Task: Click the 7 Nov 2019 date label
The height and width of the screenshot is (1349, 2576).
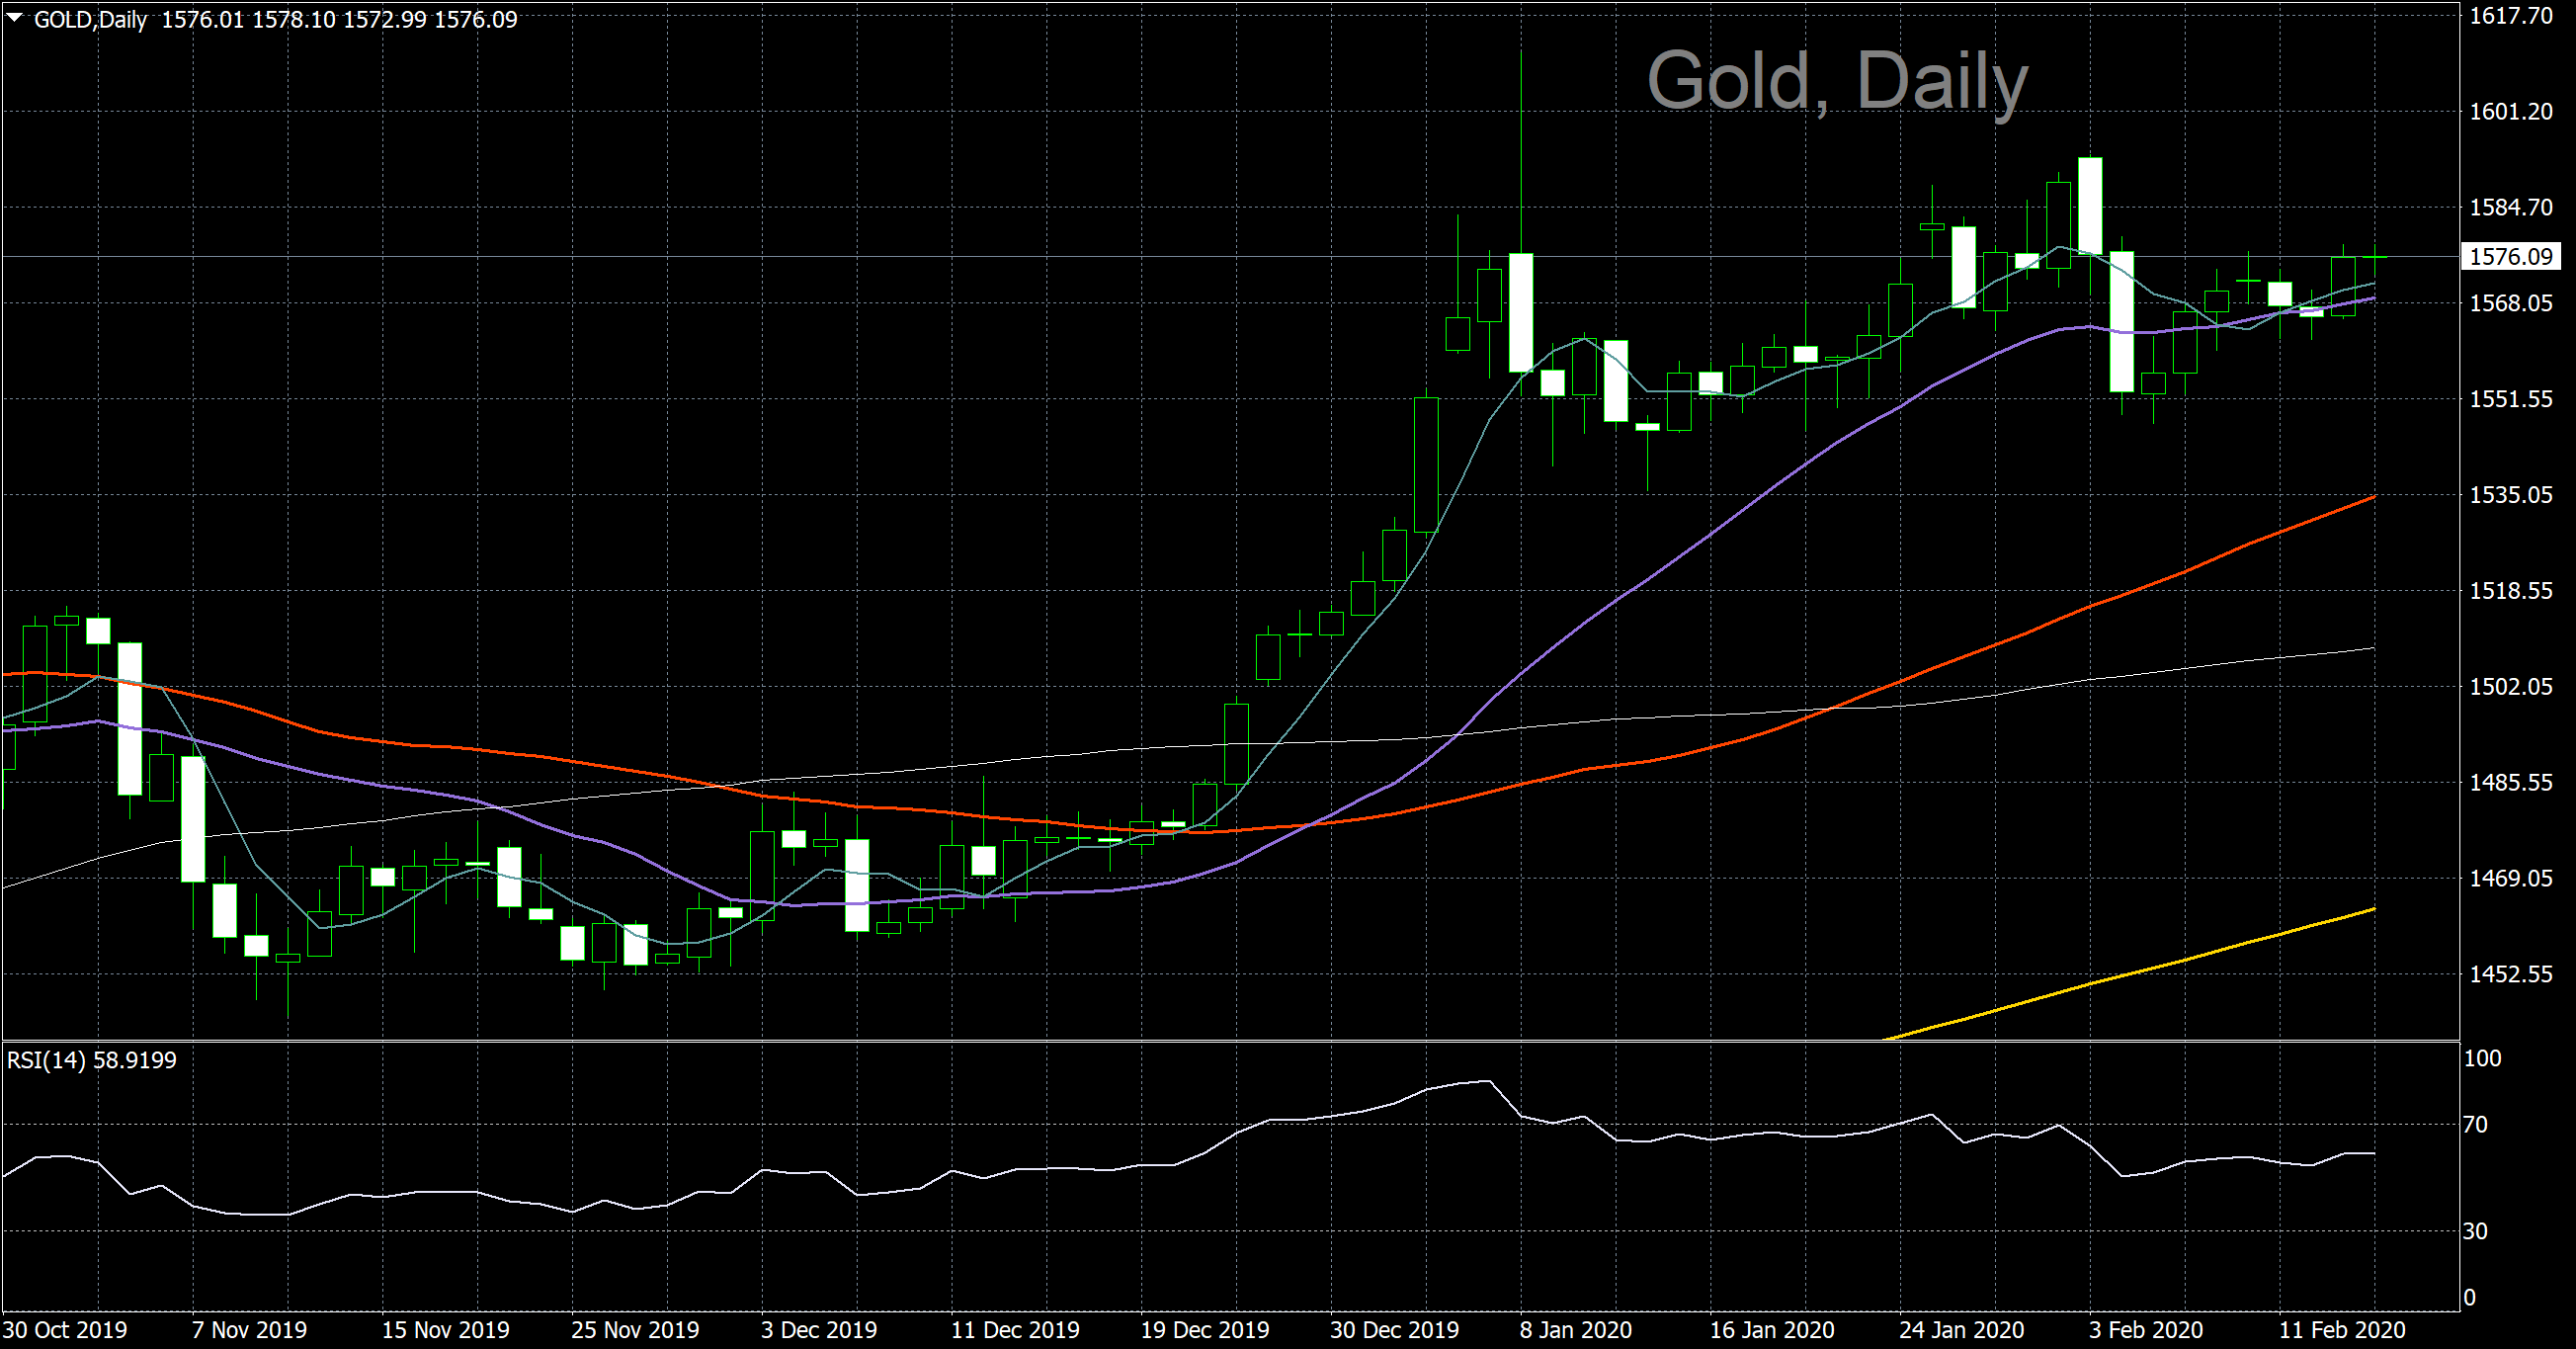Action: (x=250, y=1330)
